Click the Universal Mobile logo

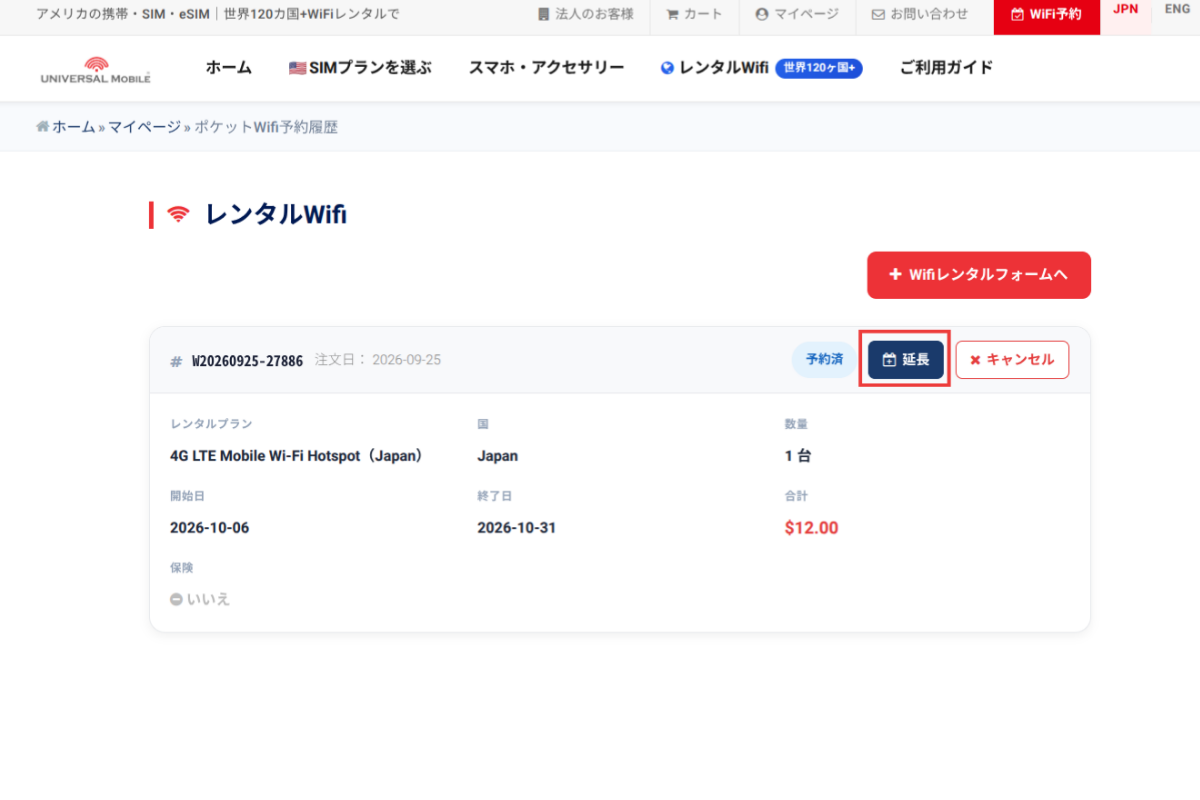pyautogui.click(x=96, y=69)
